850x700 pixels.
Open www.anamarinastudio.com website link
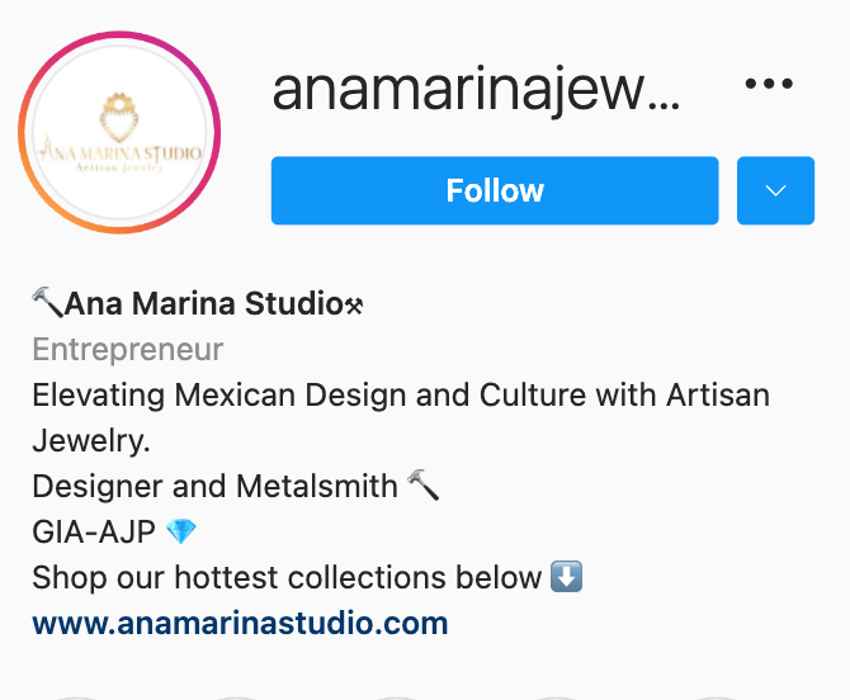tap(240, 623)
